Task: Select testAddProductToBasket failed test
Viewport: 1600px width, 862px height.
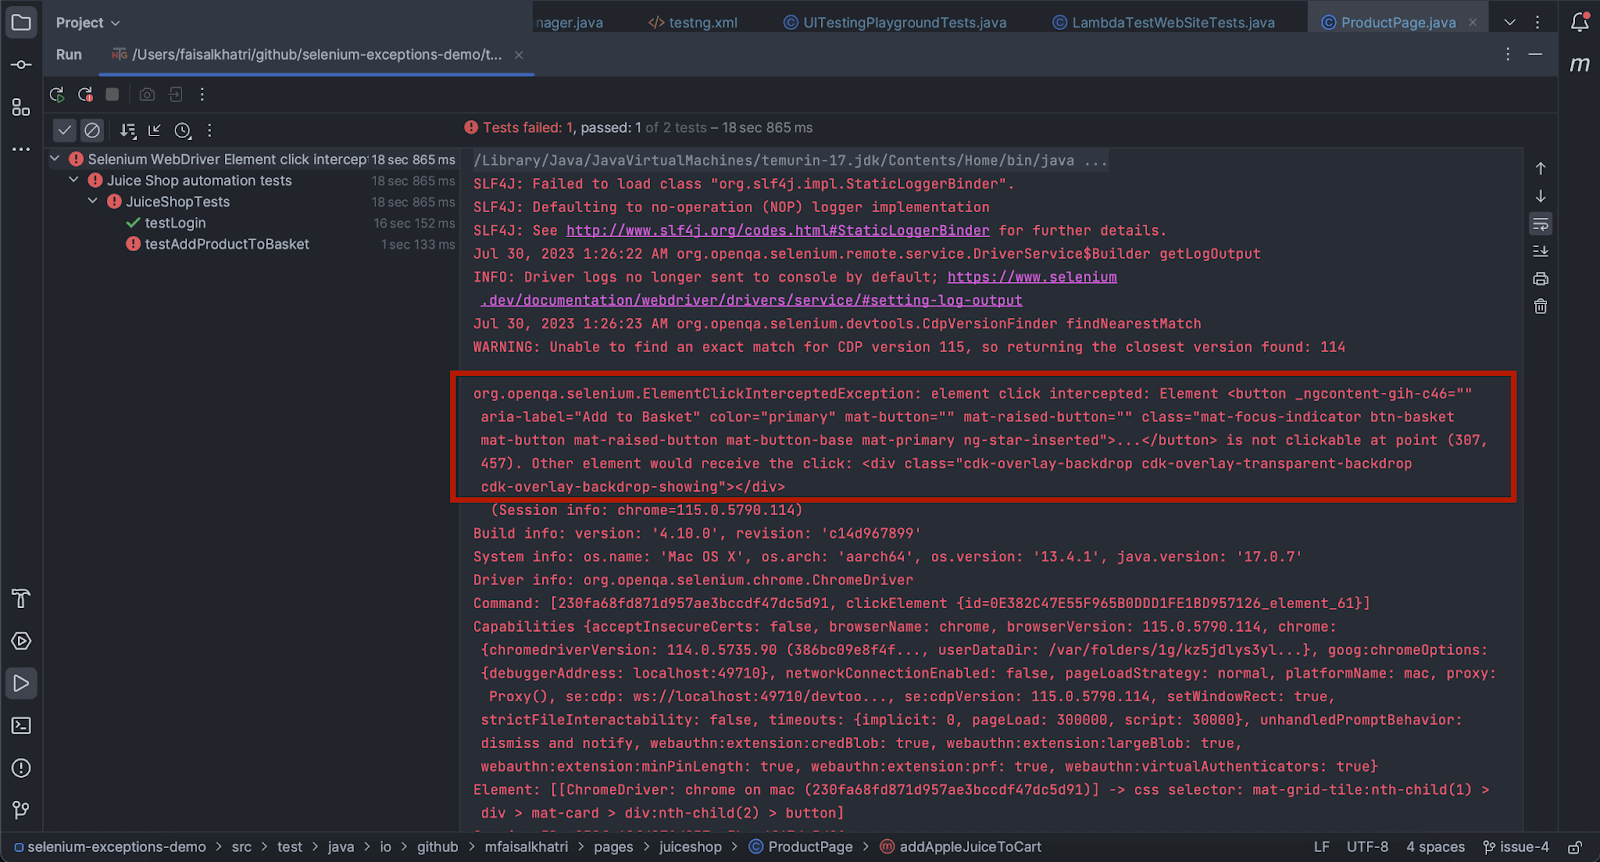Action: coord(226,244)
